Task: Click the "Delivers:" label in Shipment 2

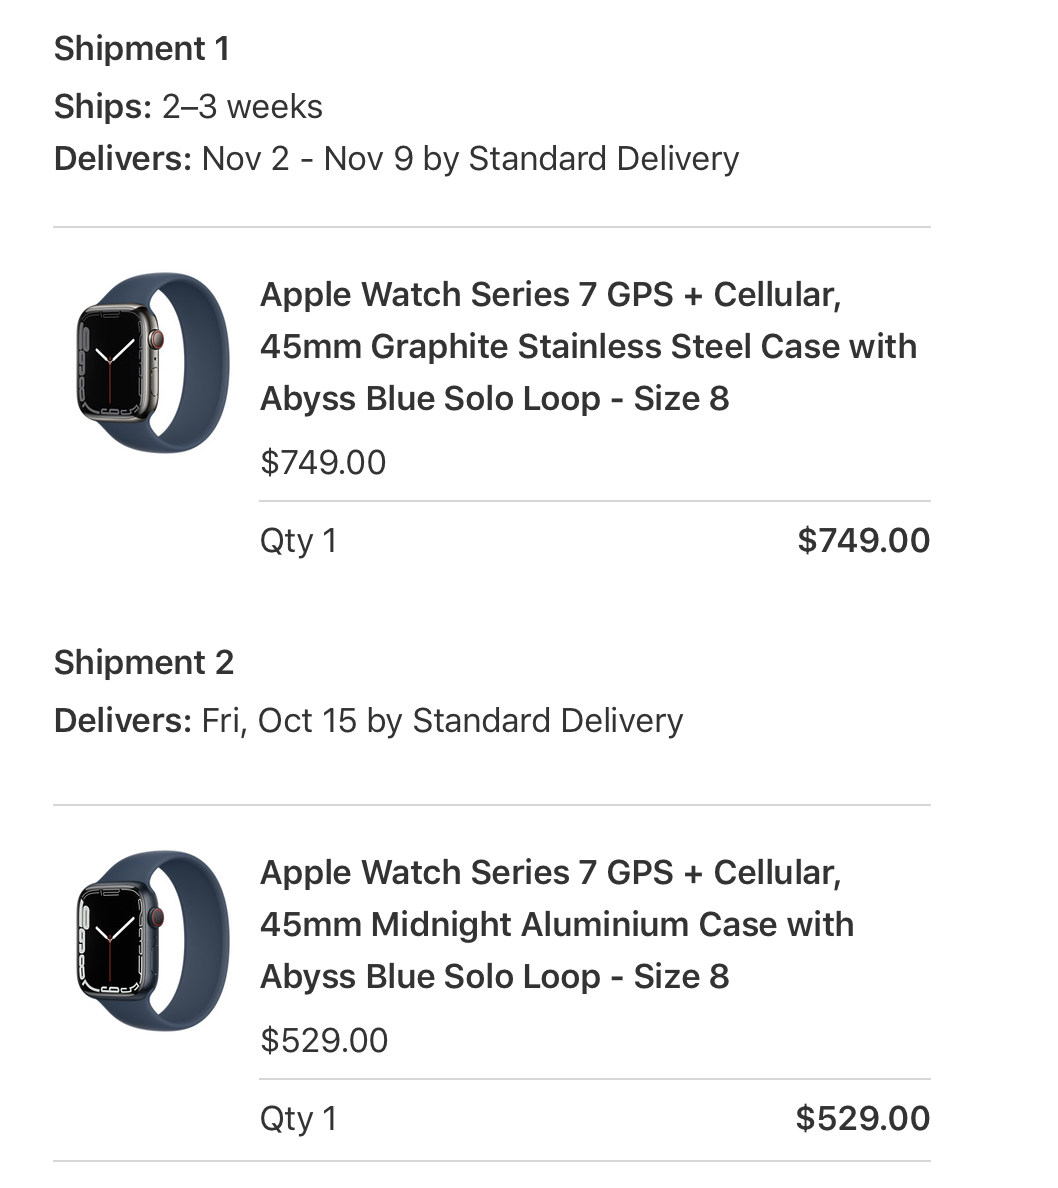Action: (122, 721)
